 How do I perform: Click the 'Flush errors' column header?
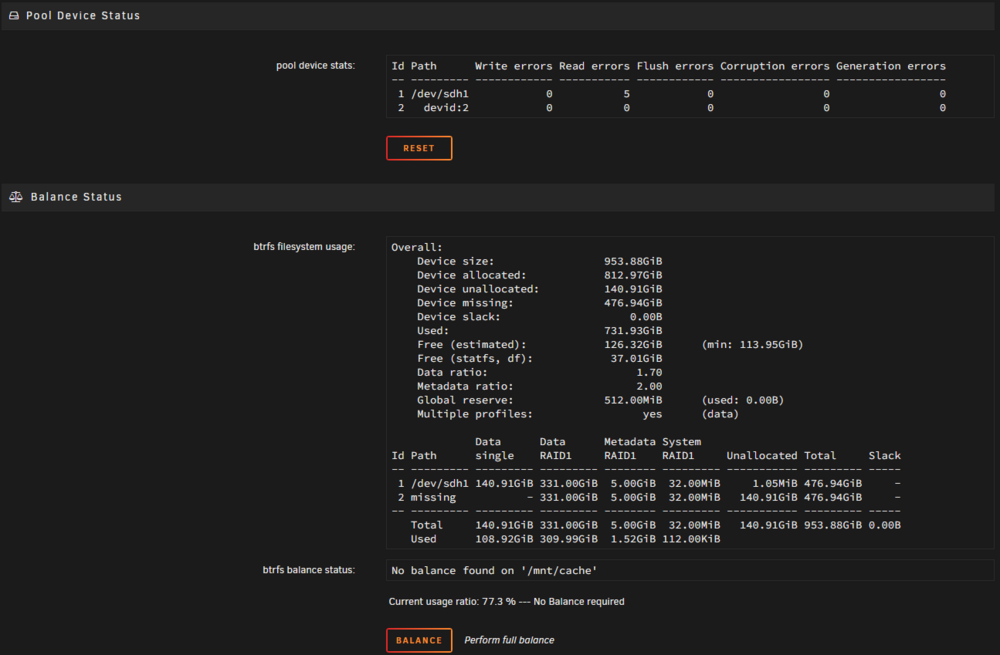tap(675, 66)
